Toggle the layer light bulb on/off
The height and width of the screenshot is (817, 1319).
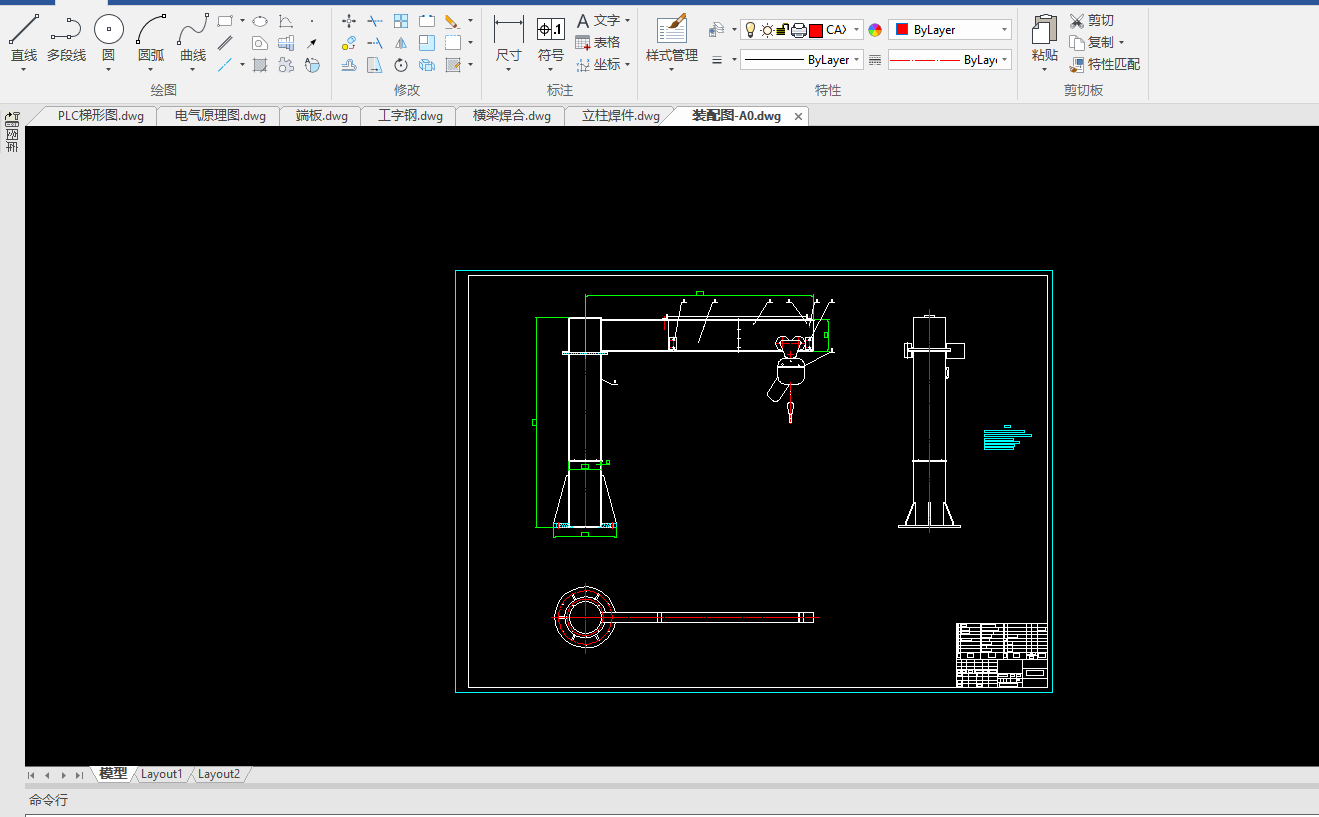[751, 30]
